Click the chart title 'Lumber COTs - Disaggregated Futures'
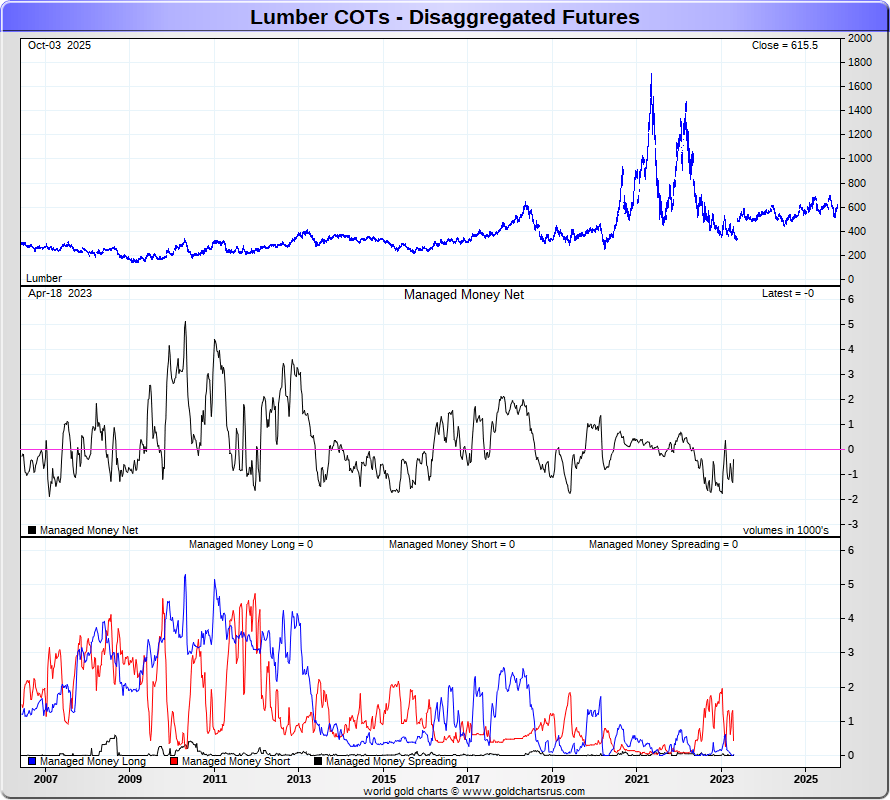Screen dimensions: 890x800 point(444,17)
